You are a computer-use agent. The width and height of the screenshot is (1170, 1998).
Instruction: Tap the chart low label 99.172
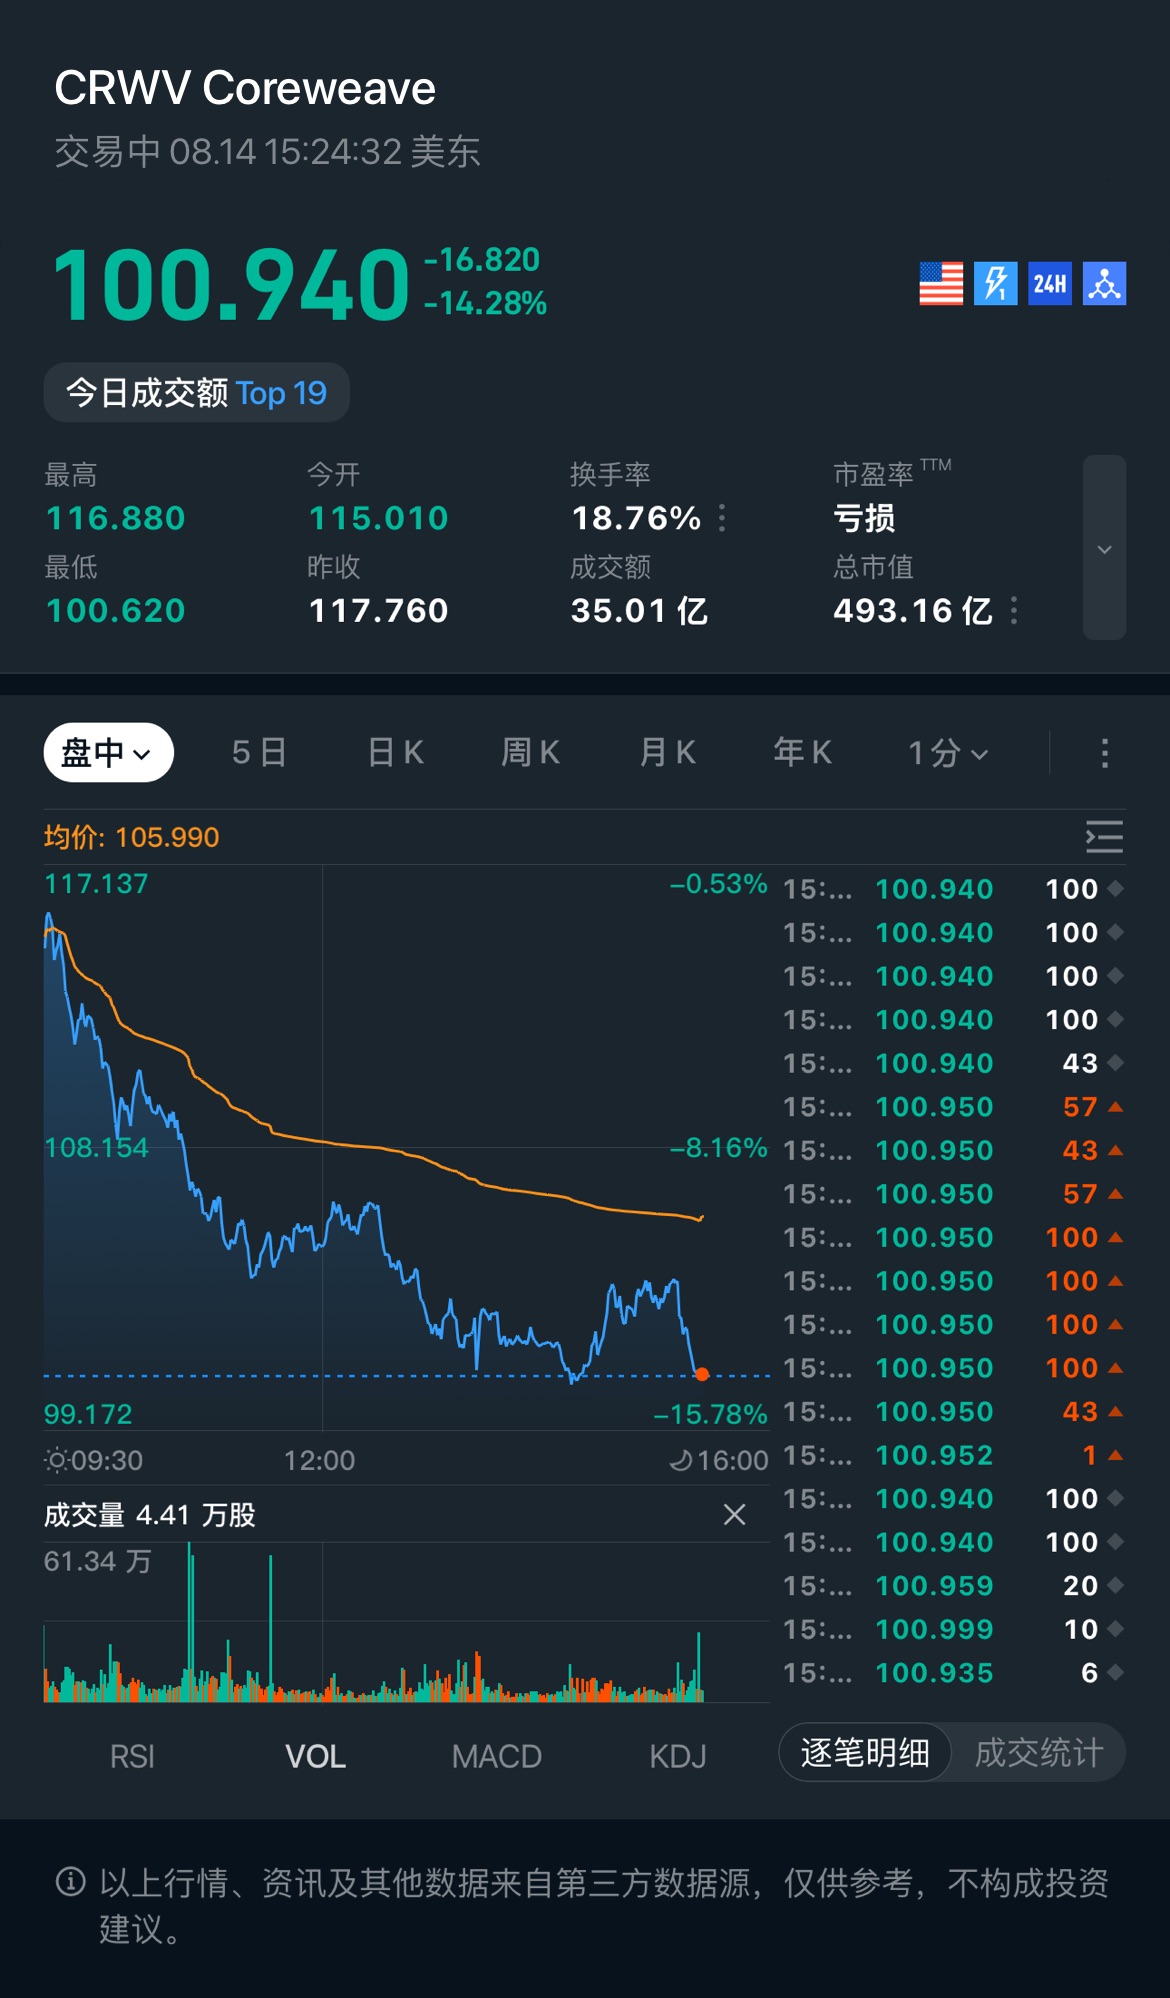click(x=88, y=1414)
